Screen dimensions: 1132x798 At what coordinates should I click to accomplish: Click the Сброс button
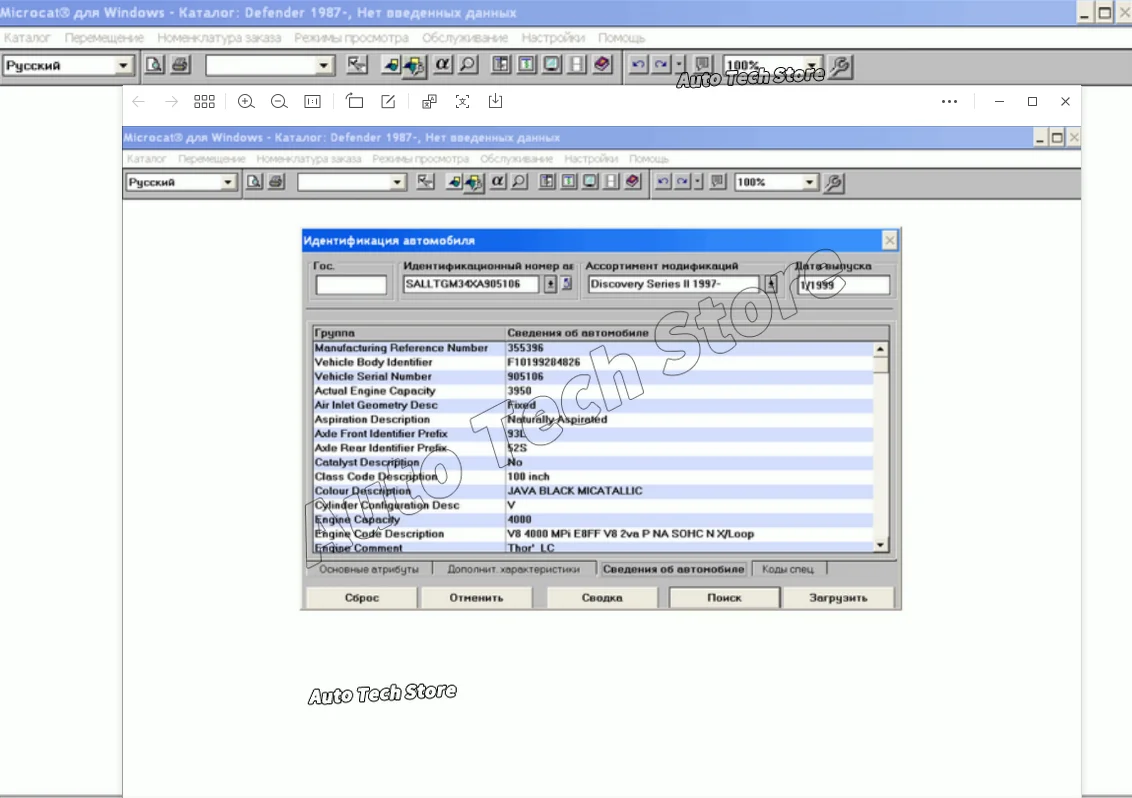(362, 598)
